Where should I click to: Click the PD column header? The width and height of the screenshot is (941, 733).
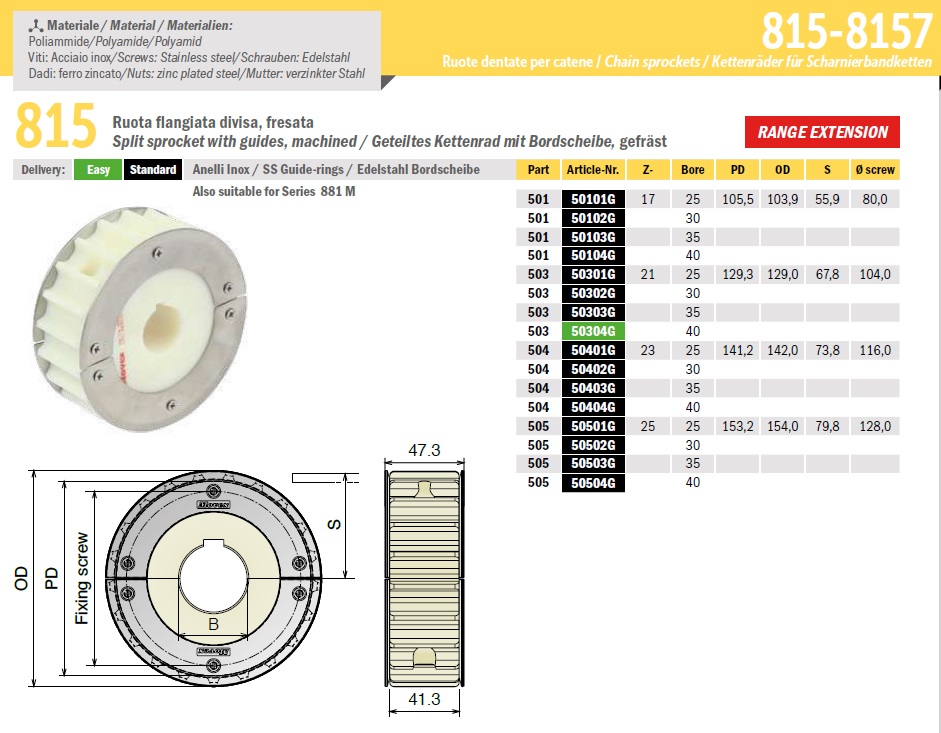737,170
